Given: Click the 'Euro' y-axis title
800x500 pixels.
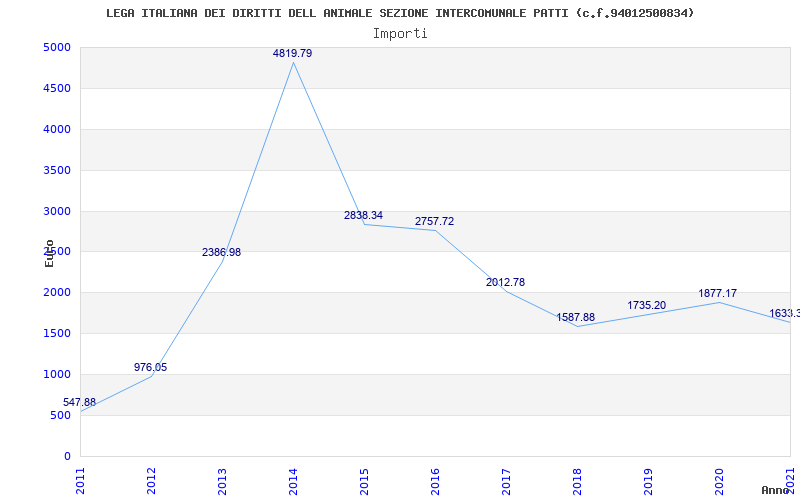Looking at the screenshot, I should tap(49, 254).
